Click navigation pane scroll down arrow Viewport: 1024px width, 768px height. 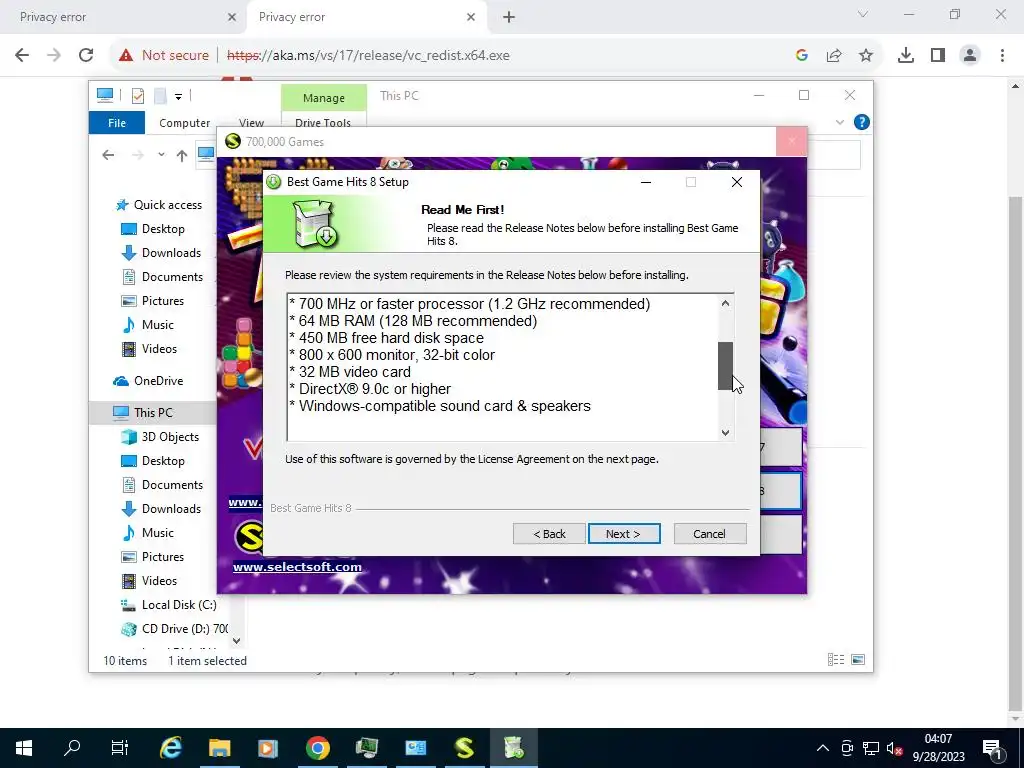click(236, 641)
